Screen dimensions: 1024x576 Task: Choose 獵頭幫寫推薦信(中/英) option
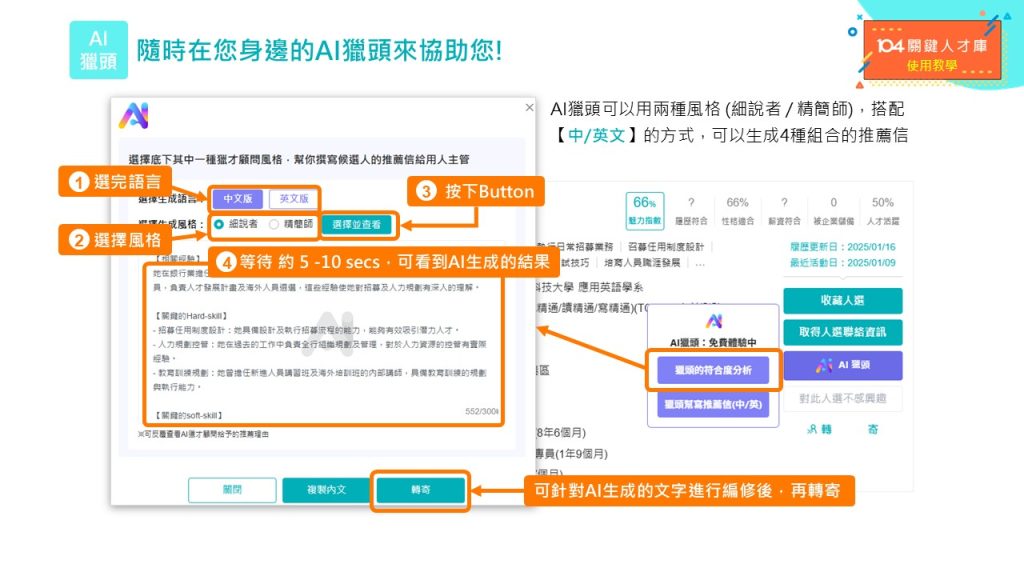coord(713,405)
